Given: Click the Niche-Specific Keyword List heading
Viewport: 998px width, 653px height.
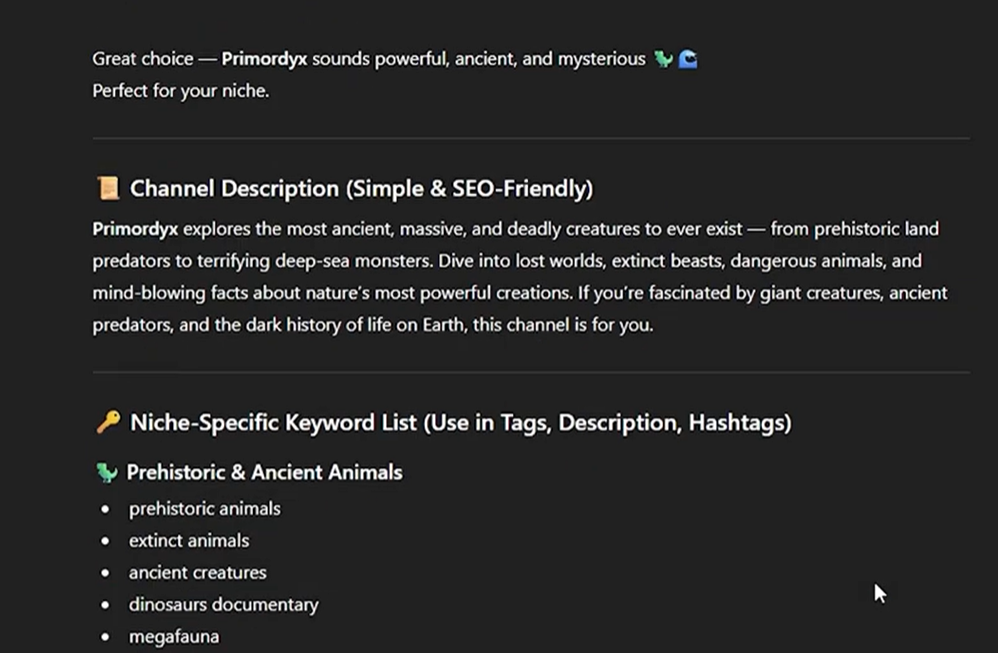Looking at the screenshot, I should pos(460,423).
